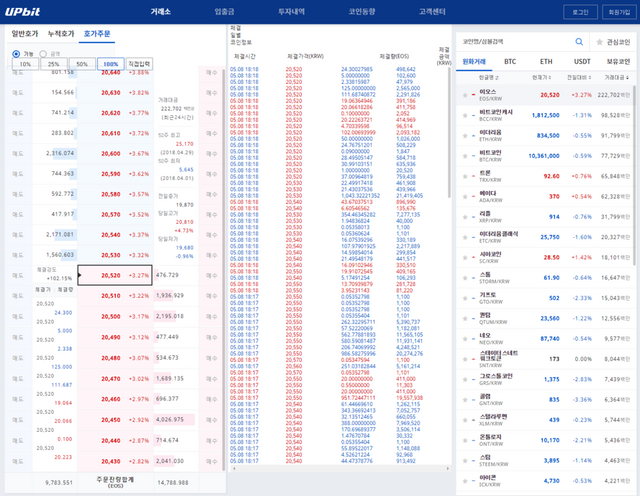This screenshot has height=496, width=640.
Task: Star the 트론 TRX/KRW coin row
Action: (x=465, y=176)
